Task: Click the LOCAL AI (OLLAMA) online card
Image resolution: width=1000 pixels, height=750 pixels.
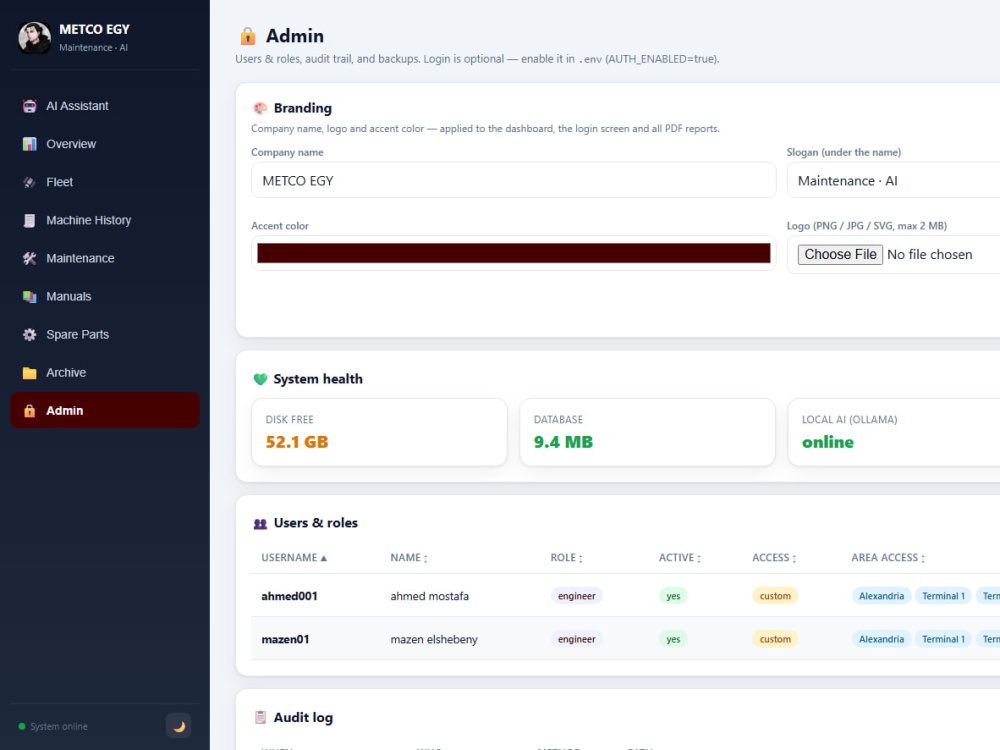Action: point(893,432)
